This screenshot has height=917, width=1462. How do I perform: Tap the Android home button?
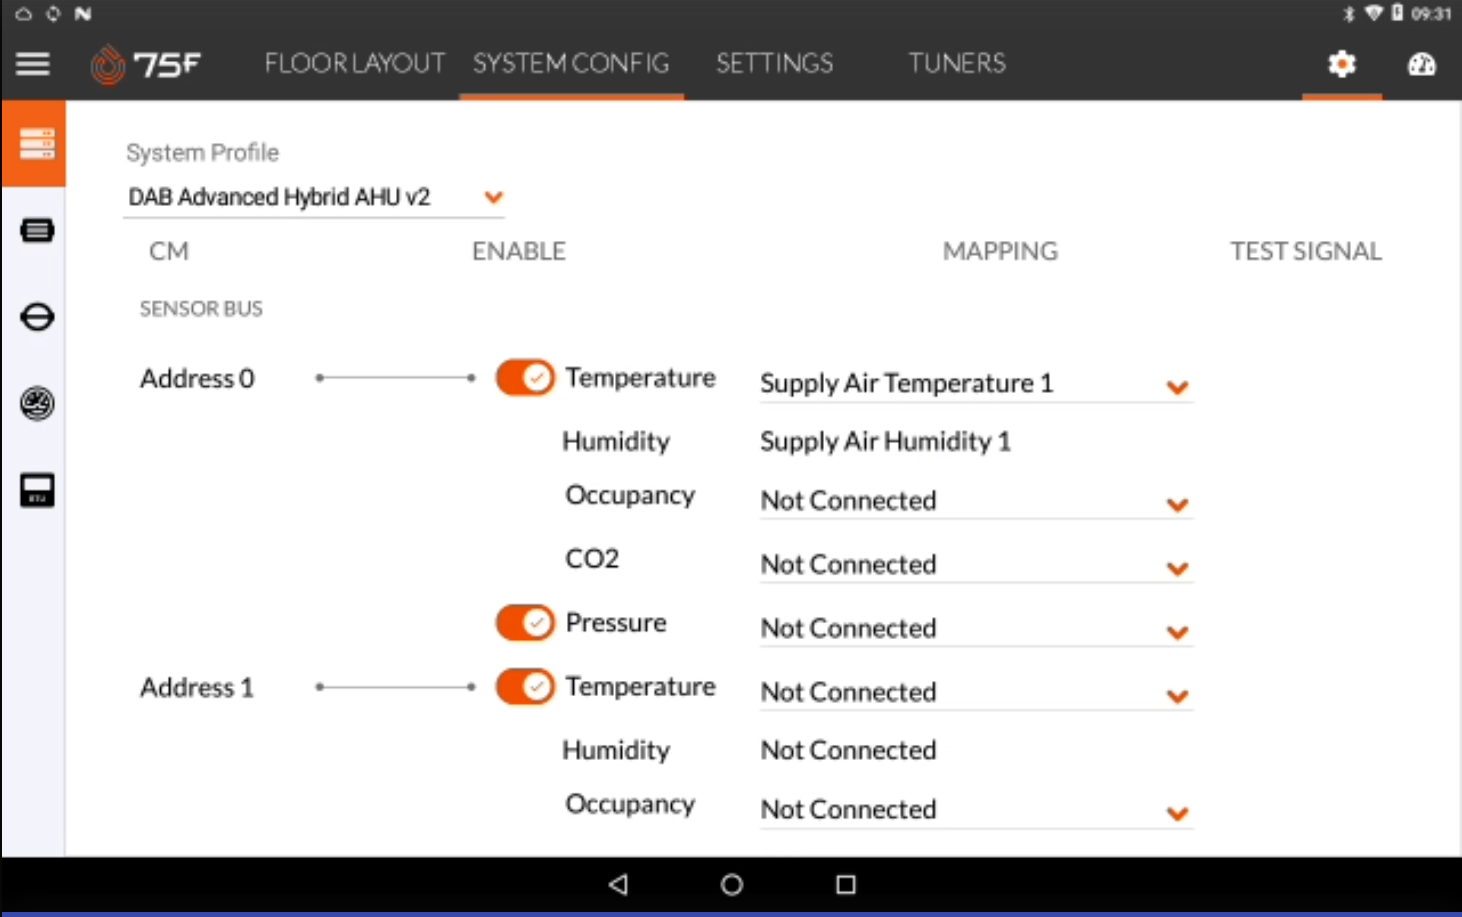(x=732, y=884)
